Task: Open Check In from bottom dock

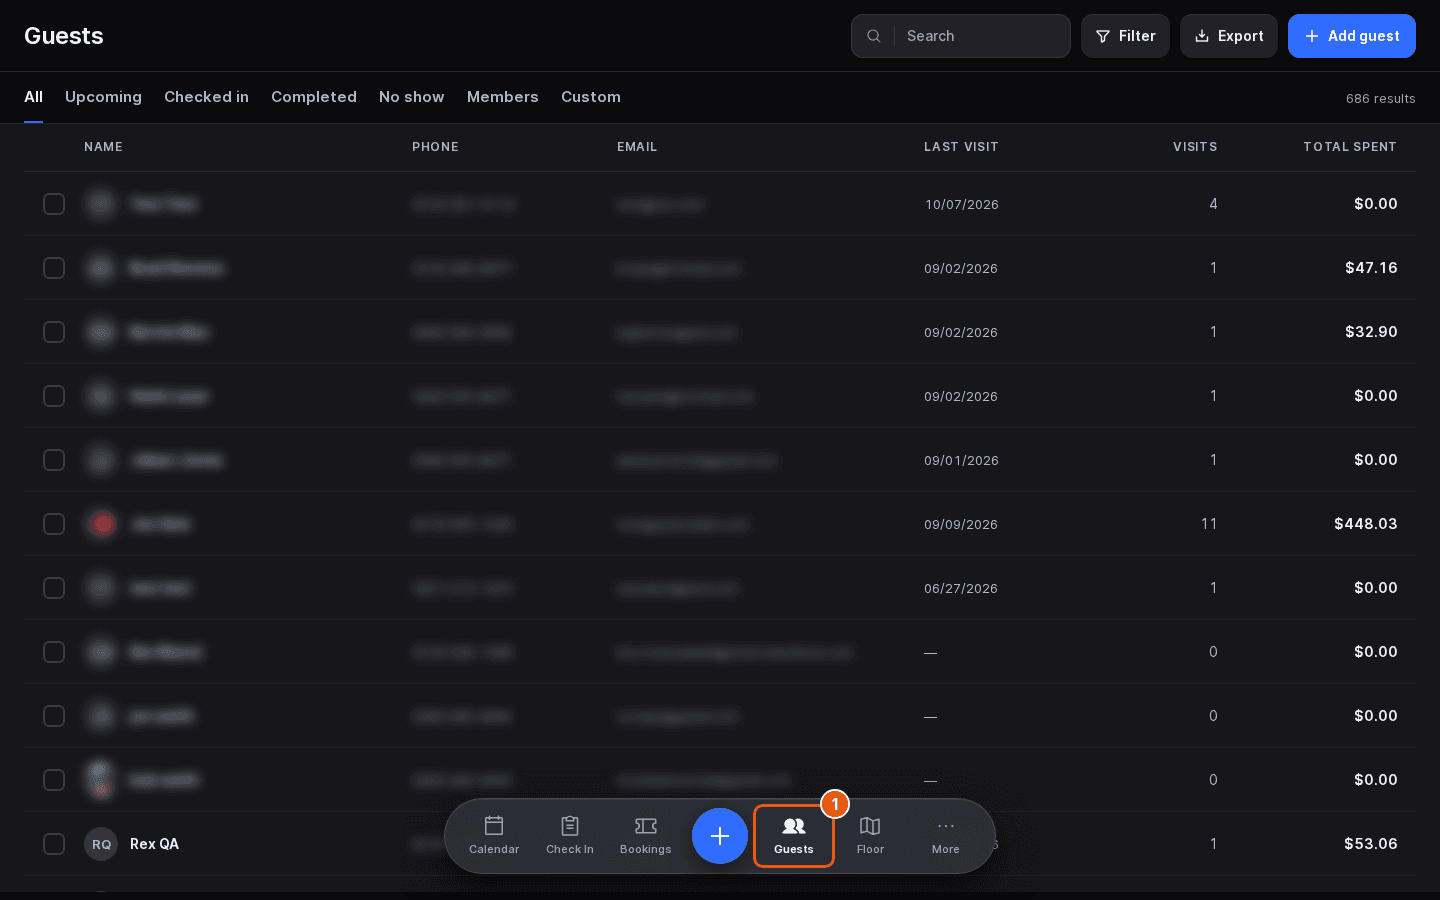Action: pos(570,836)
